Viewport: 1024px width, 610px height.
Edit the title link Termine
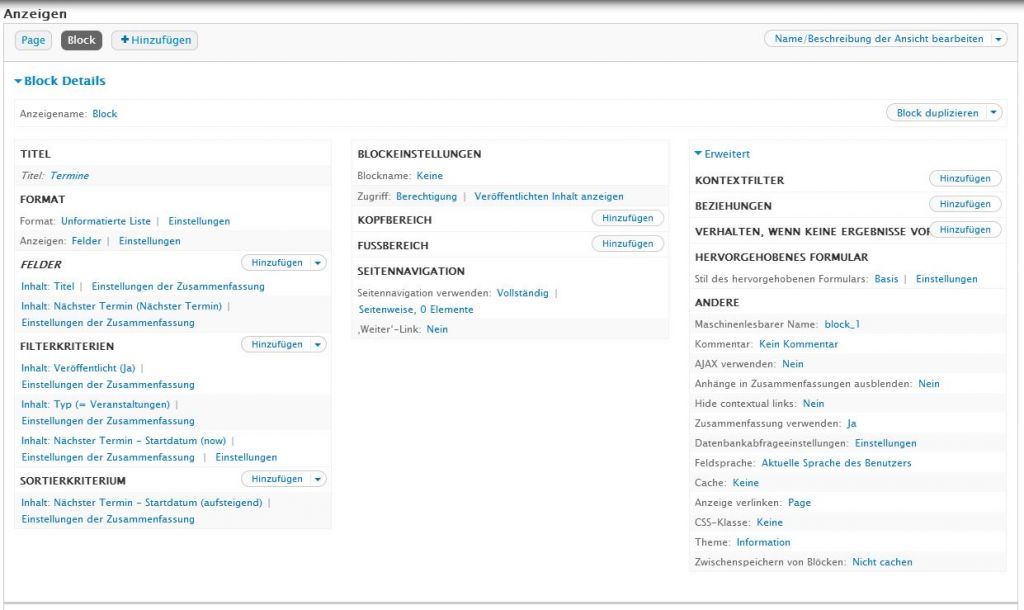69,176
